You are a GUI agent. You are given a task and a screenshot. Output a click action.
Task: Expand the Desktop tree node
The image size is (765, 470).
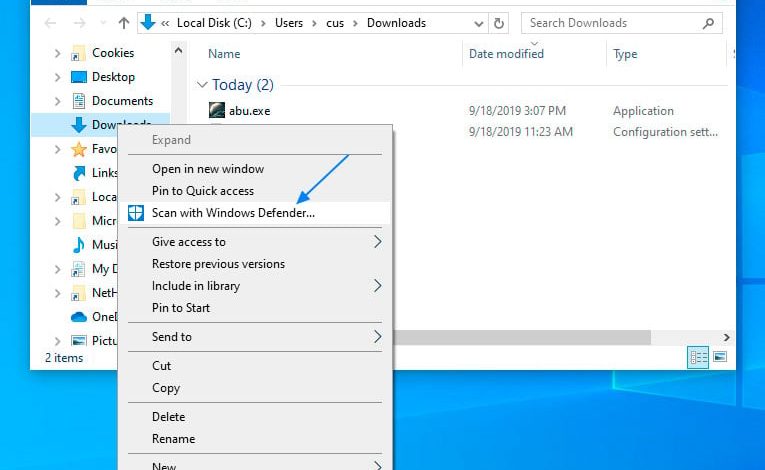[58, 77]
